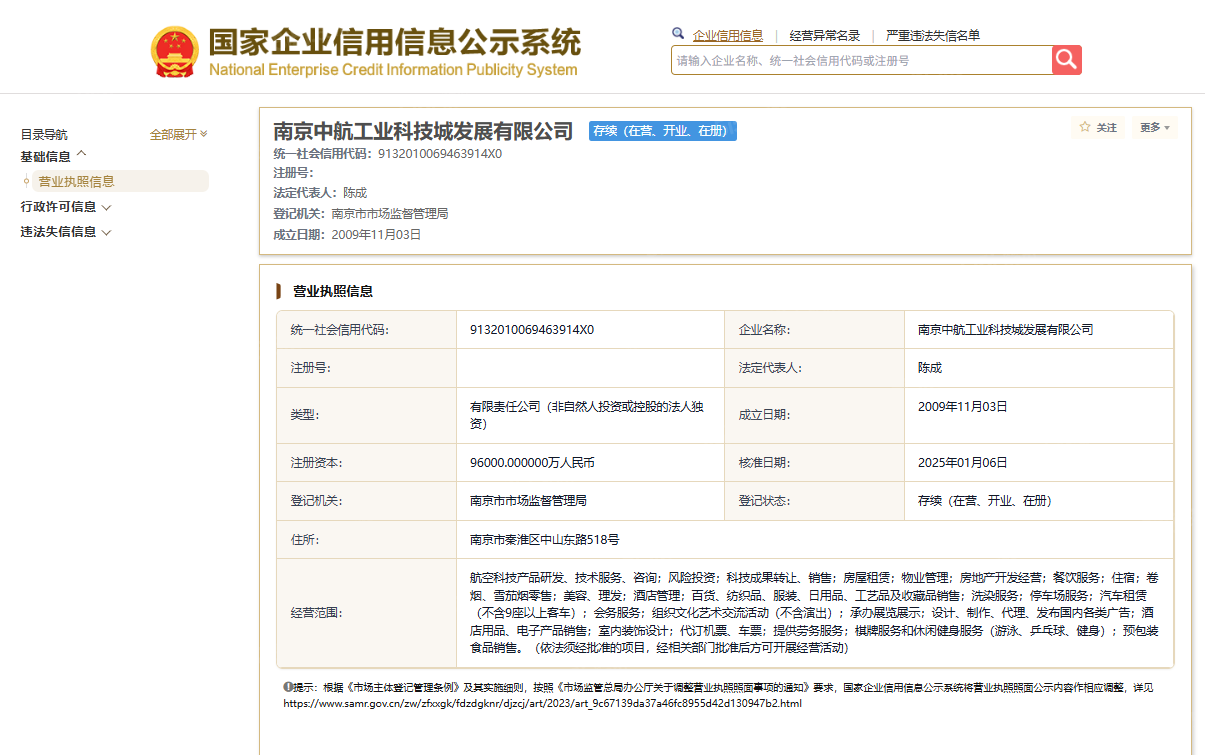Click the small magnifier before 企业信用信息
The width and height of the screenshot is (1205, 755).
pos(678,34)
